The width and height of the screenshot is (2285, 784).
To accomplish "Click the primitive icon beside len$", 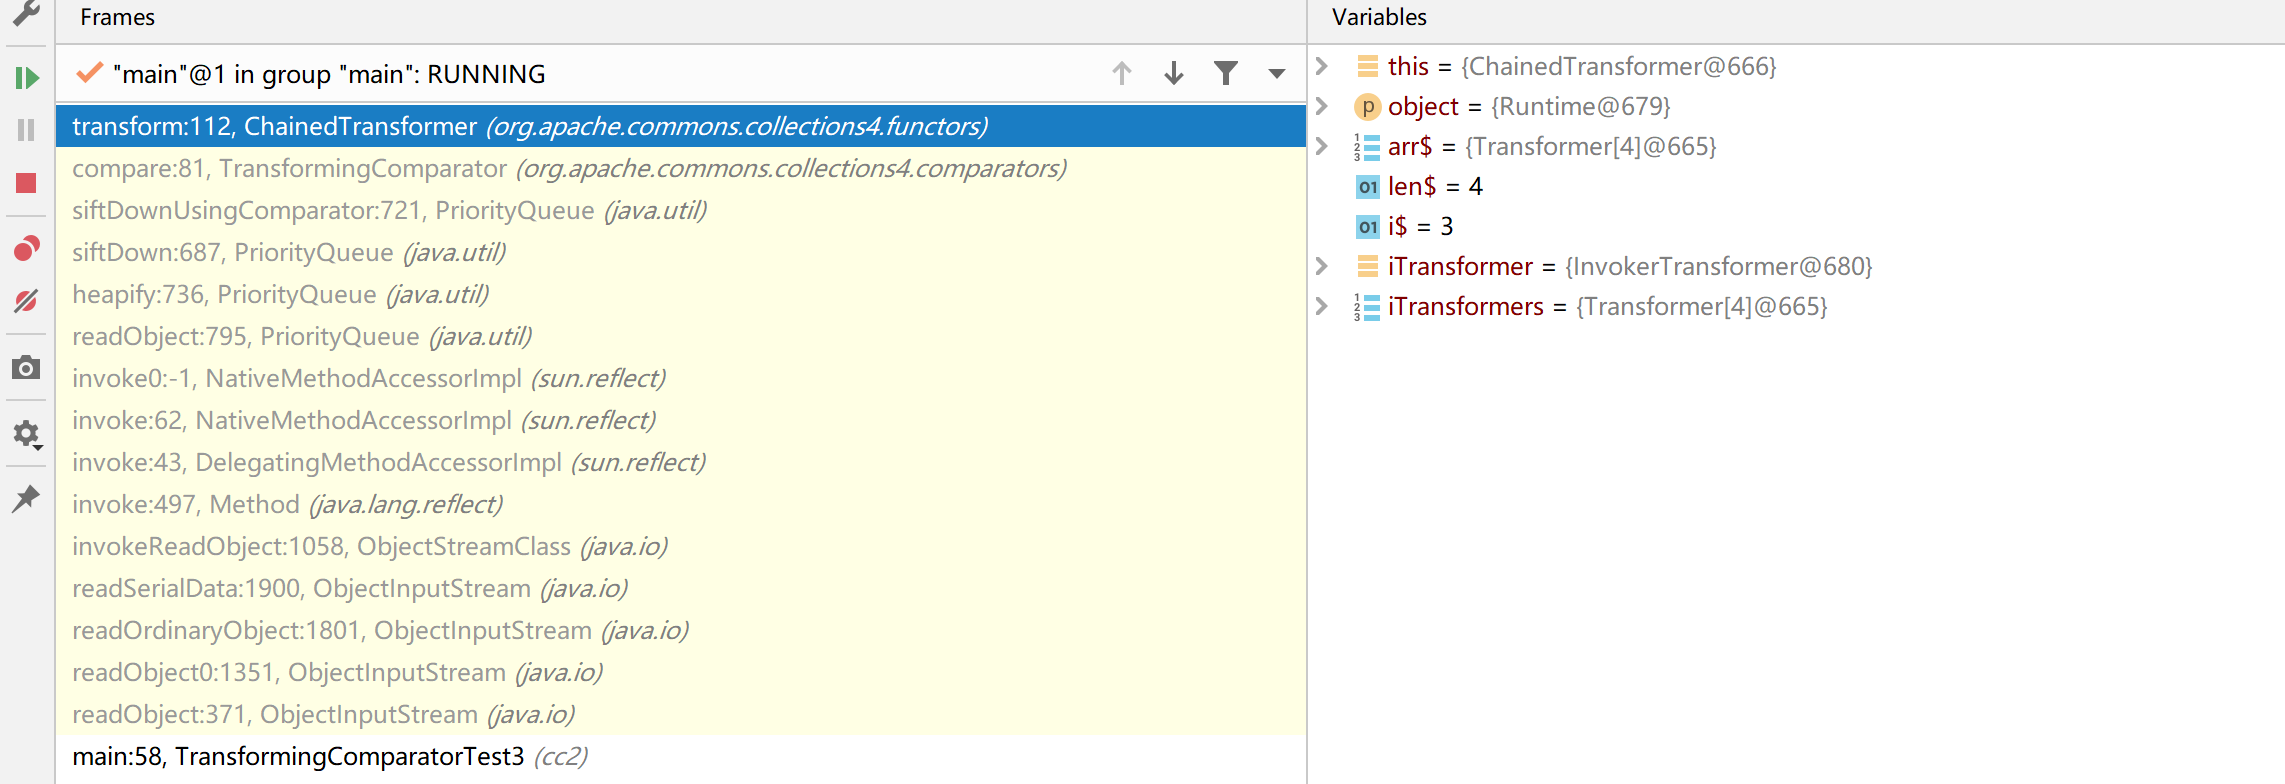I will tap(1367, 186).
